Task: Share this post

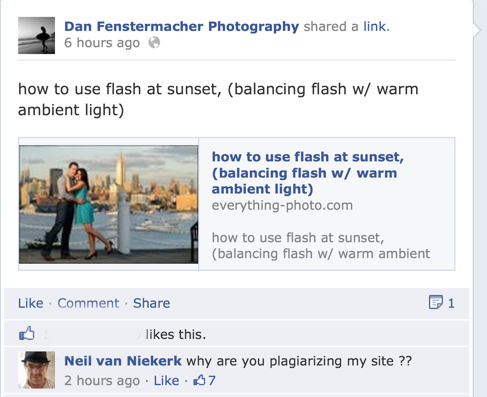Action: coord(152,303)
